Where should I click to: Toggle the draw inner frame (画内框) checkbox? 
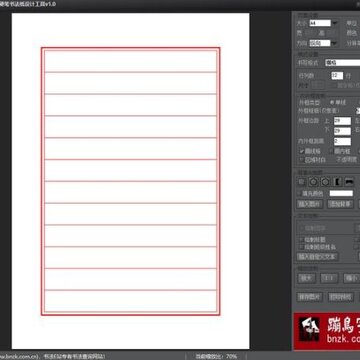331,151
